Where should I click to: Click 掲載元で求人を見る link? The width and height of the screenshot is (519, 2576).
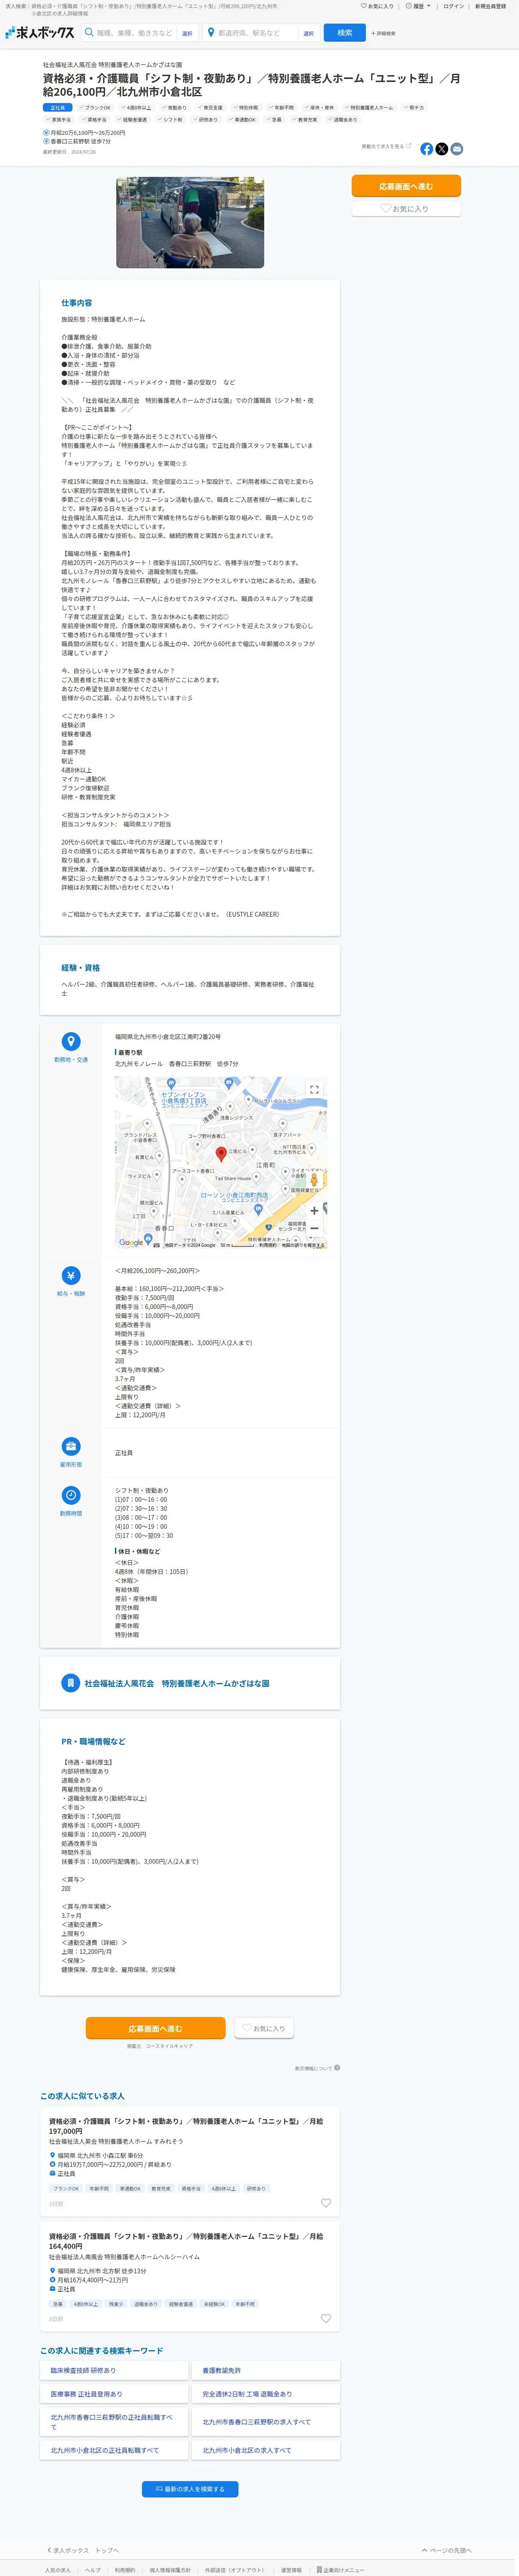(x=386, y=146)
